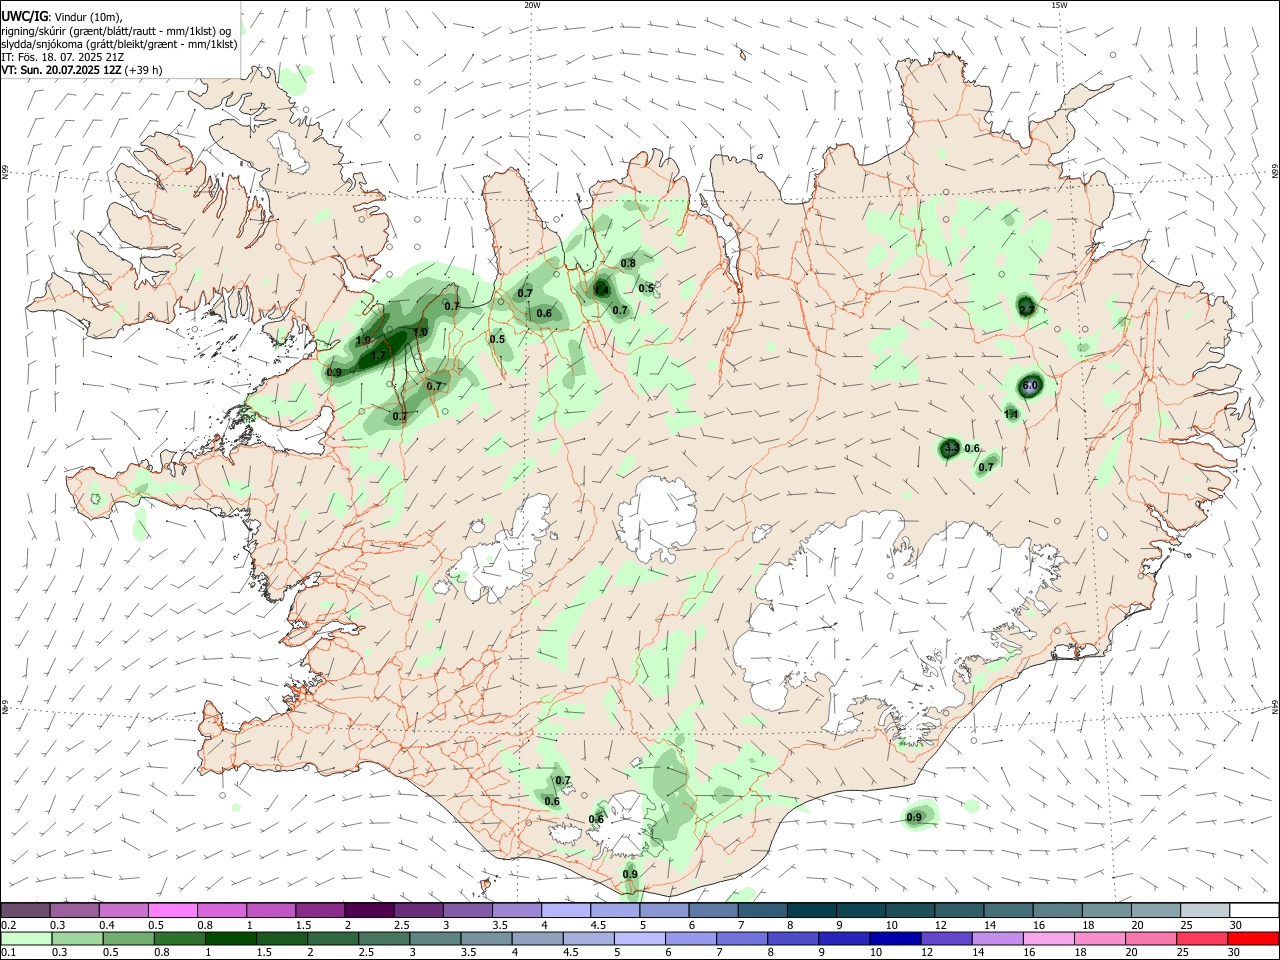The height and width of the screenshot is (960, 1280).
Task: Click the 3.3 precipitation value on the map
Action: (951, 448)
